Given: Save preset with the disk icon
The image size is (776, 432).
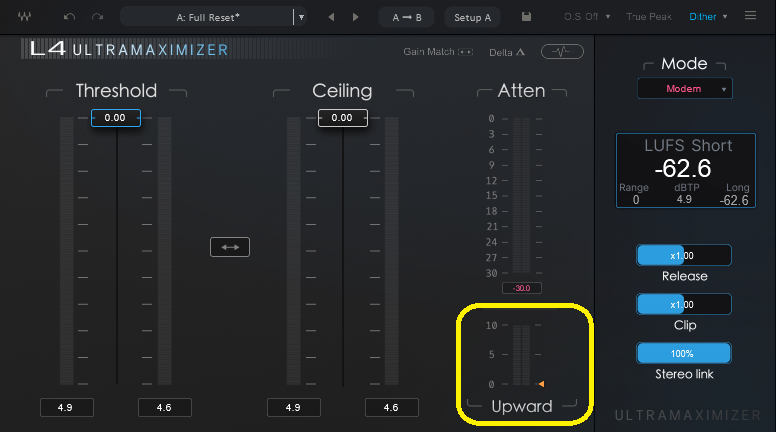Looking at the screenshot, I should 527,17.
